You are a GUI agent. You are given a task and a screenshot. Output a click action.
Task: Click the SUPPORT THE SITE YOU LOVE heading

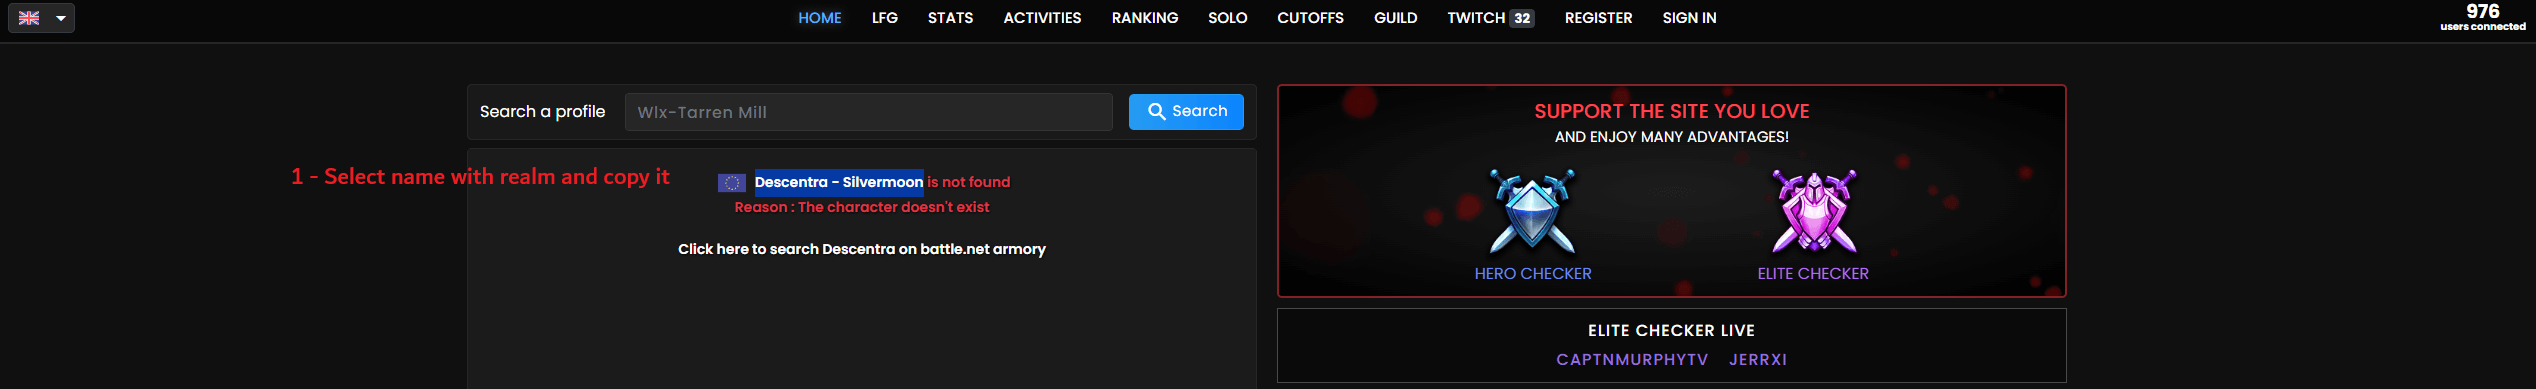1671,111
